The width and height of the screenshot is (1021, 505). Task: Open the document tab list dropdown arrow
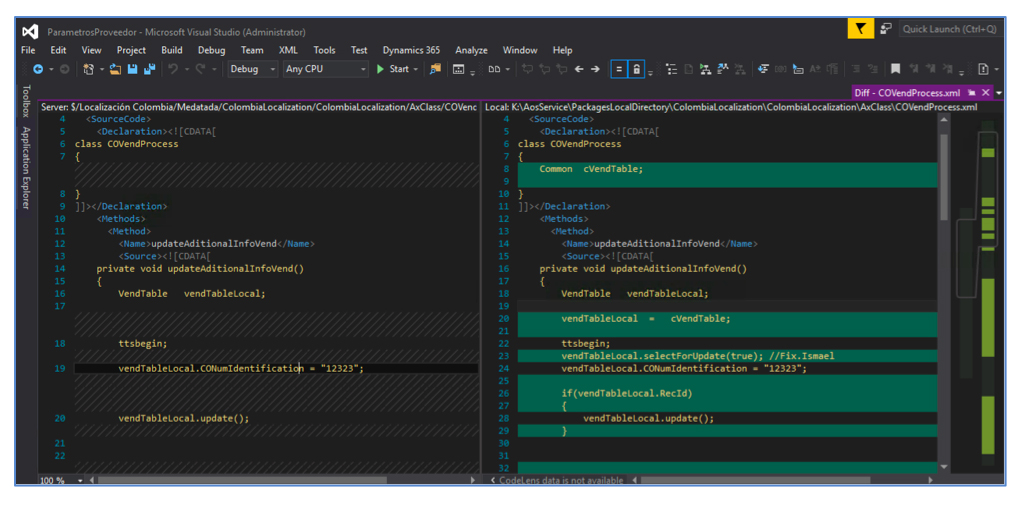1000,93
